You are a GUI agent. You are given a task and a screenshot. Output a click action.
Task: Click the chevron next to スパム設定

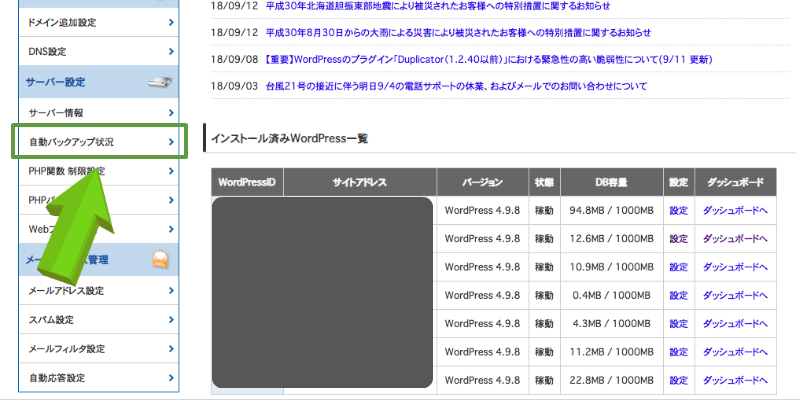(x=171, y=320)
